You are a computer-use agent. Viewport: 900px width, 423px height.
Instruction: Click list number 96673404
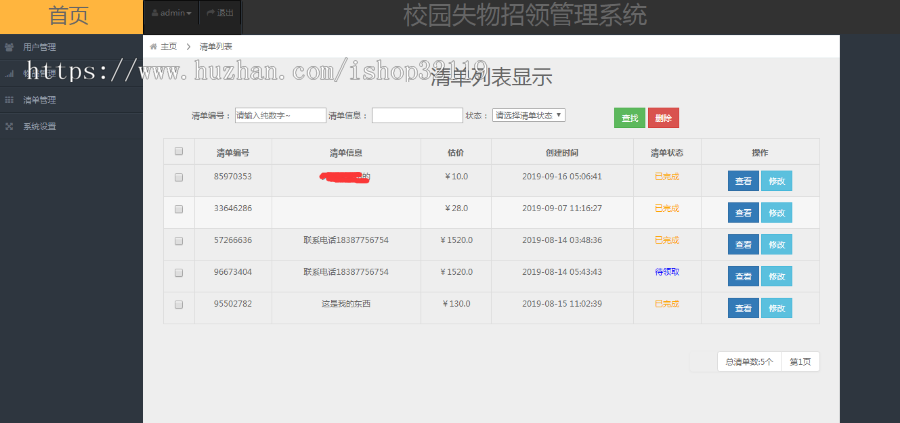(x=232, y=271)
